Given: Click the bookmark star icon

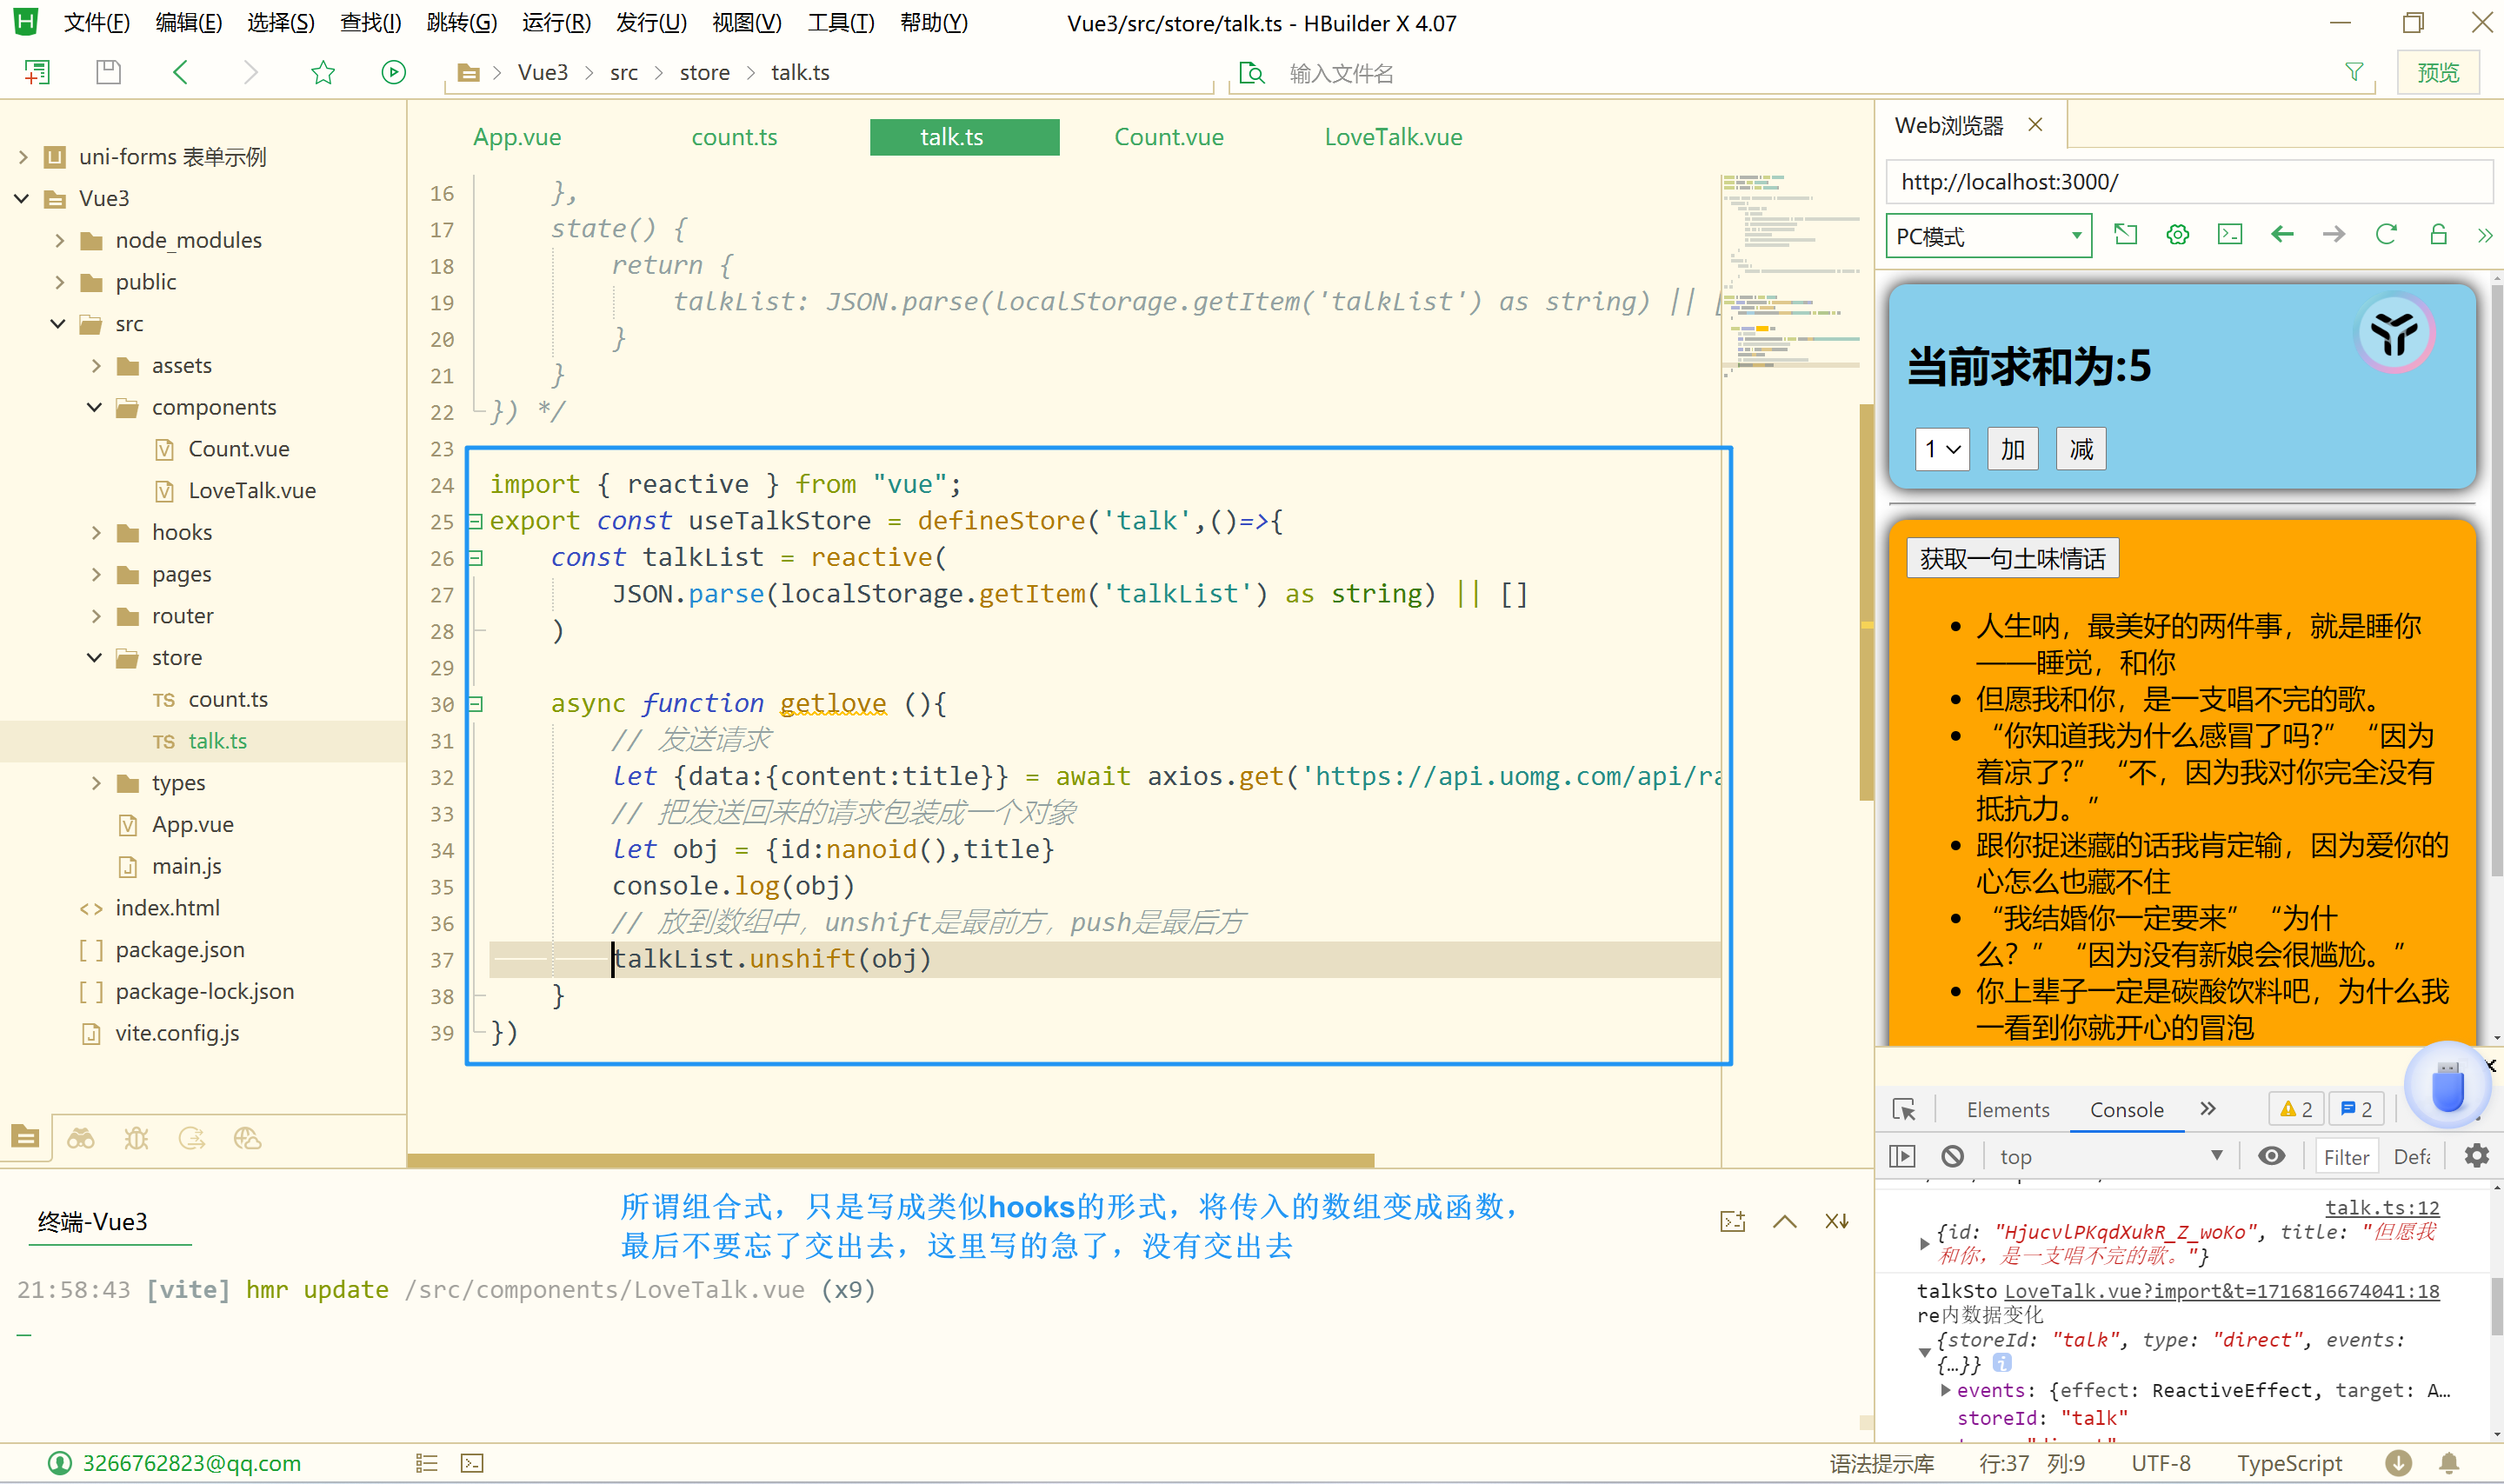Looking at the screenshot, I should 323,72.
